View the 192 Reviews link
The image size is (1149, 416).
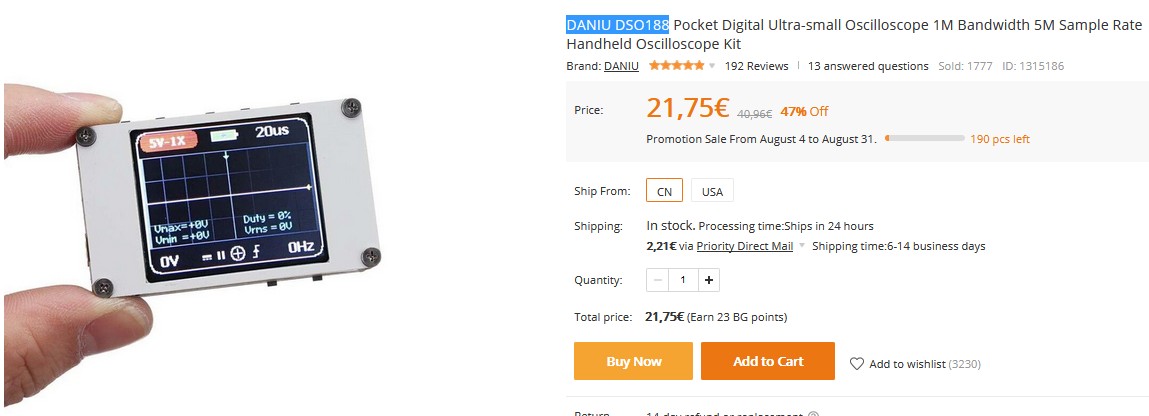tap(756, 66)
